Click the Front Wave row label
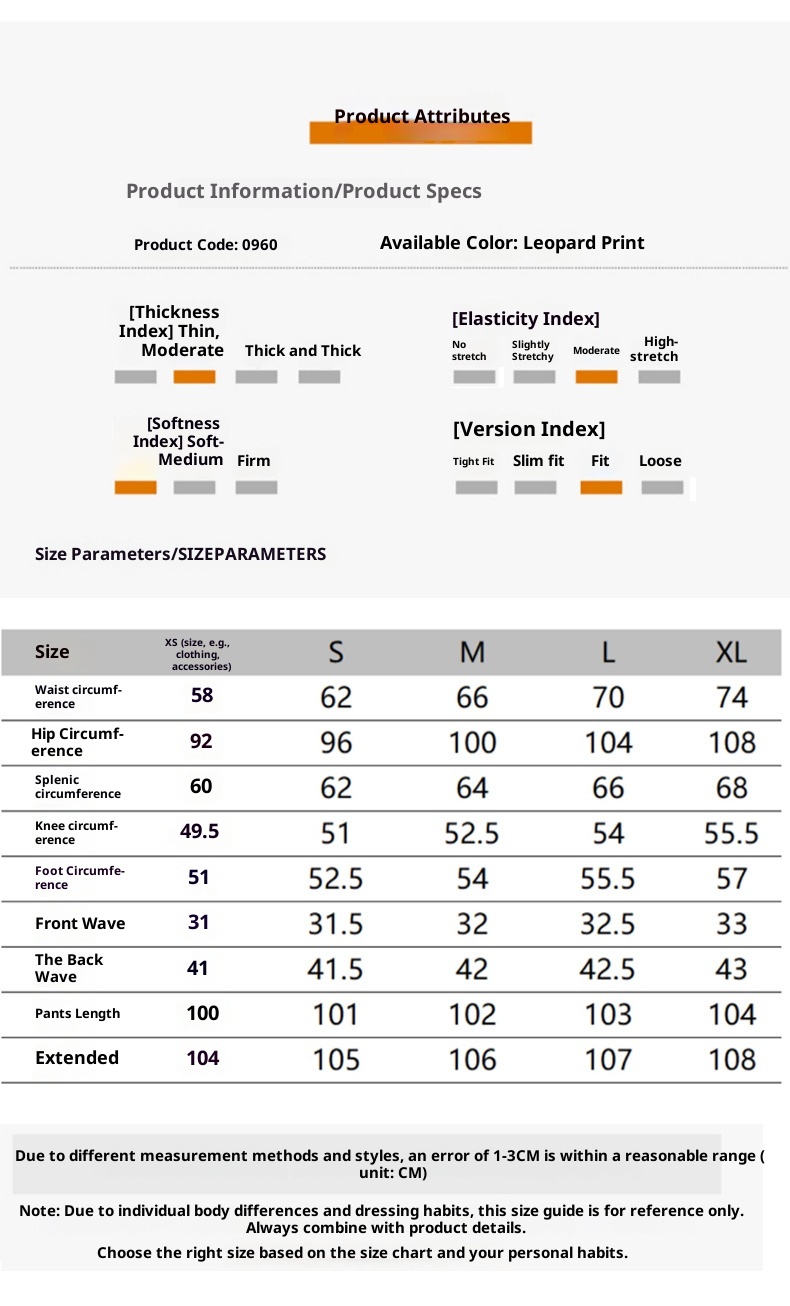This screenshot has width=790, height=1306. 80,924
